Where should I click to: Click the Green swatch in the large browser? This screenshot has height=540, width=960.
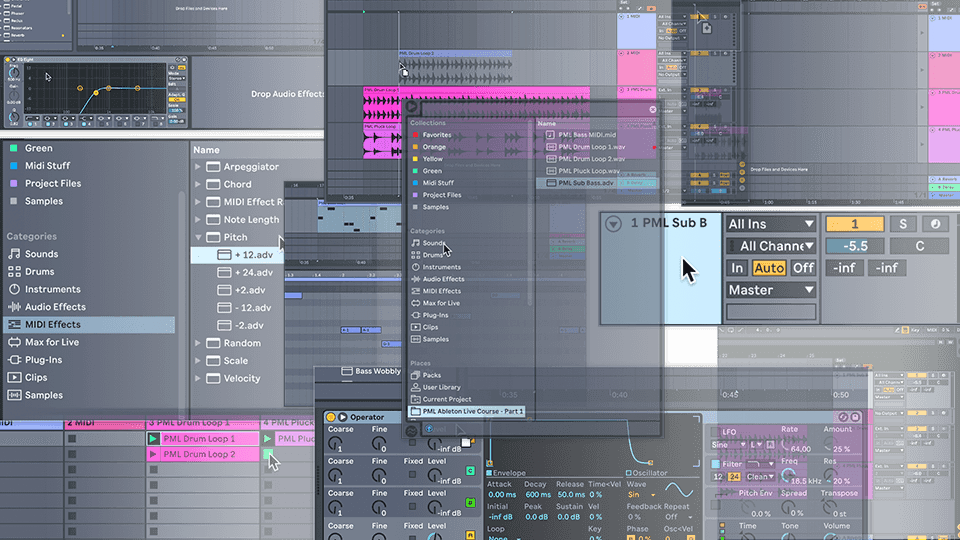(x=13, y=148)
